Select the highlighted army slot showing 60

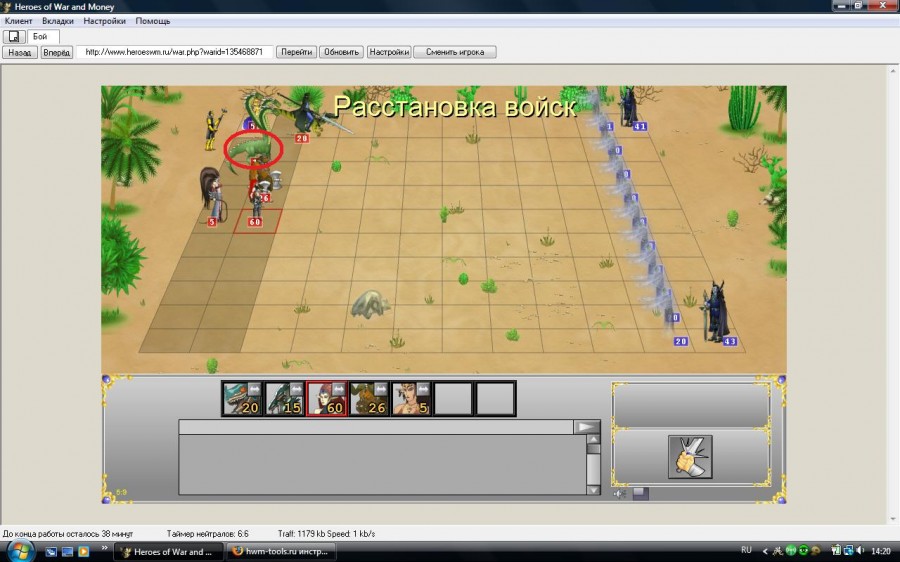click(327, 398)
